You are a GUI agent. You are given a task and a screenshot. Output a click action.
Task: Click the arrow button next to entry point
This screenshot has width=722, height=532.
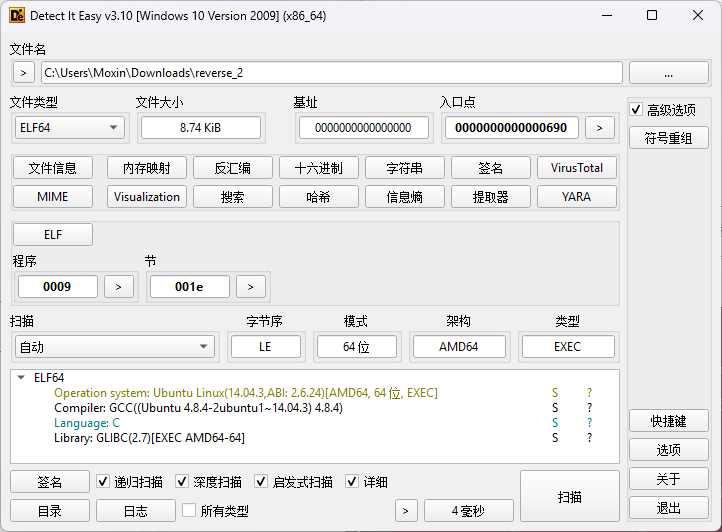[599, 127]
